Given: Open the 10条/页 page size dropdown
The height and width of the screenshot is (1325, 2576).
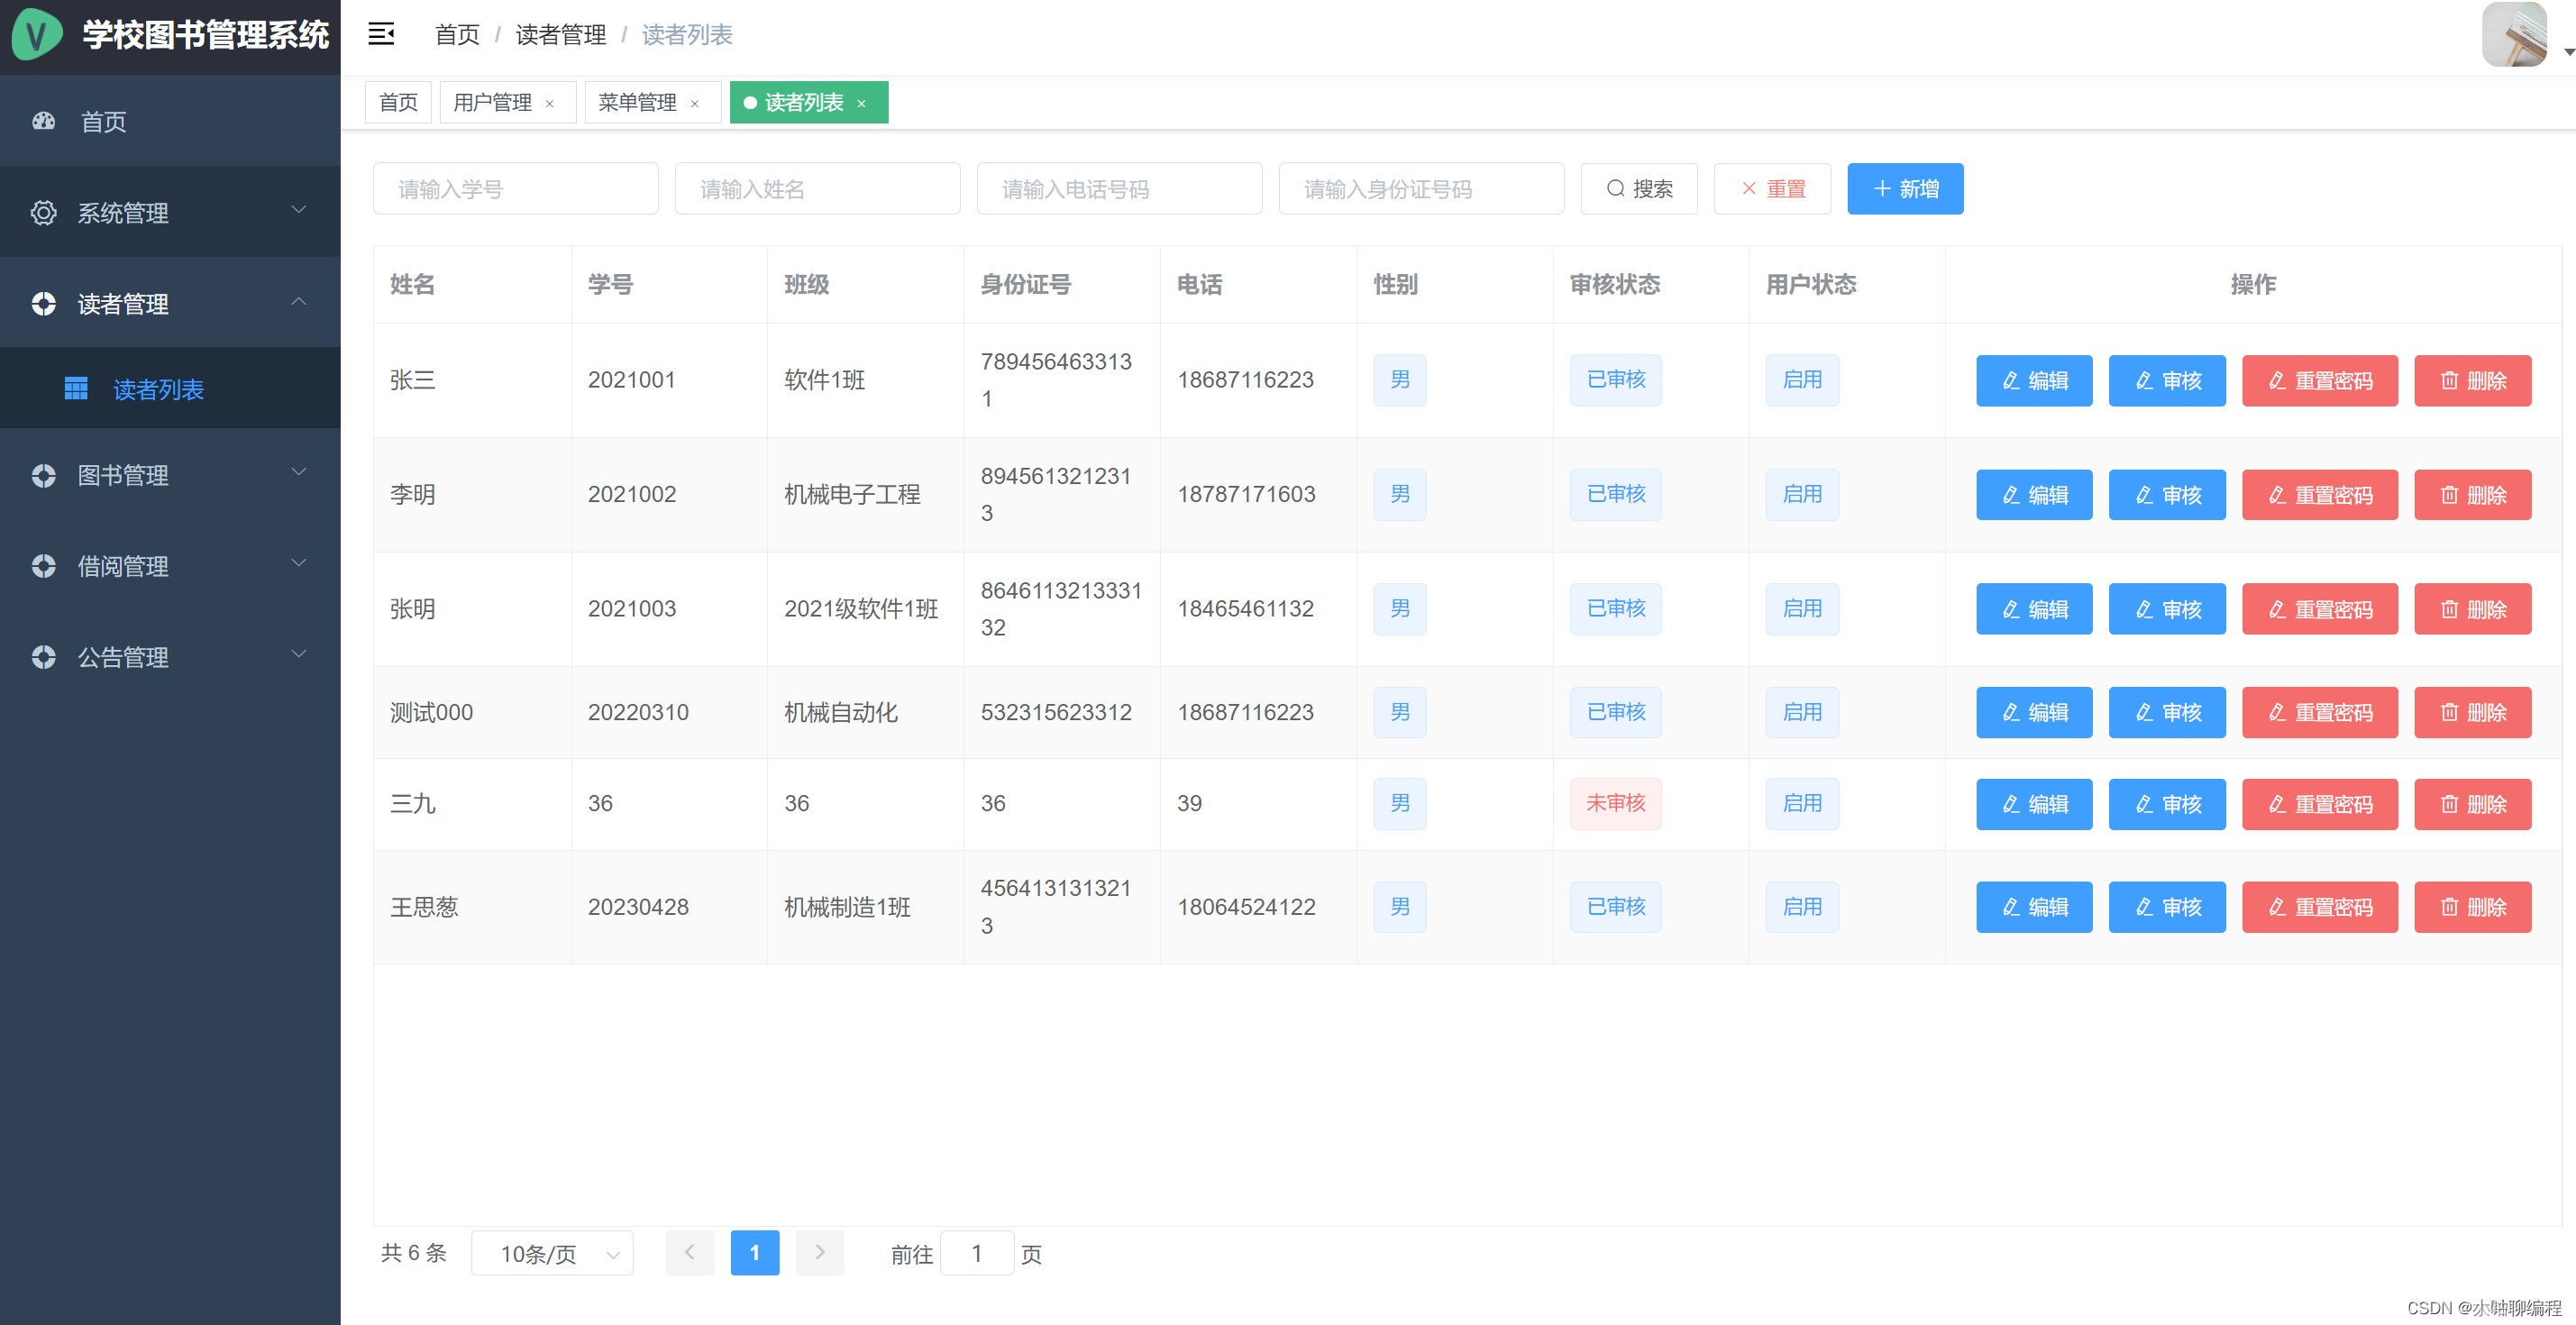Looking at the screenshot, I should click(552, 1253).
